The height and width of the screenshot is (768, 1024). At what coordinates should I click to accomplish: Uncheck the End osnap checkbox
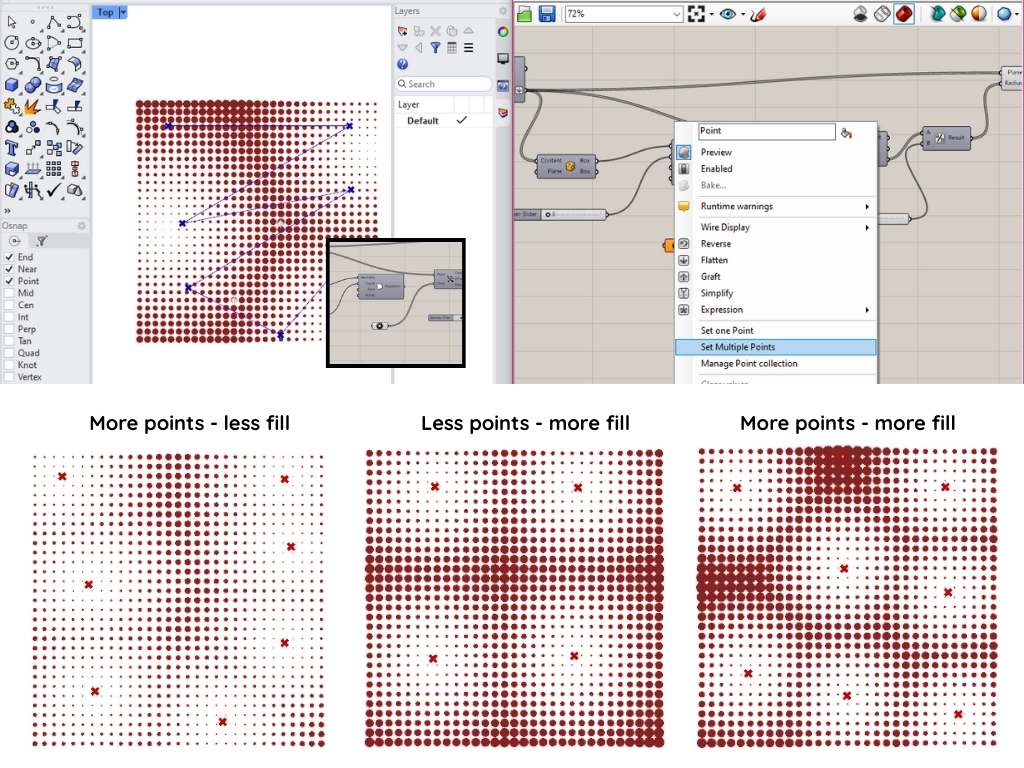(x=9, y=257)
